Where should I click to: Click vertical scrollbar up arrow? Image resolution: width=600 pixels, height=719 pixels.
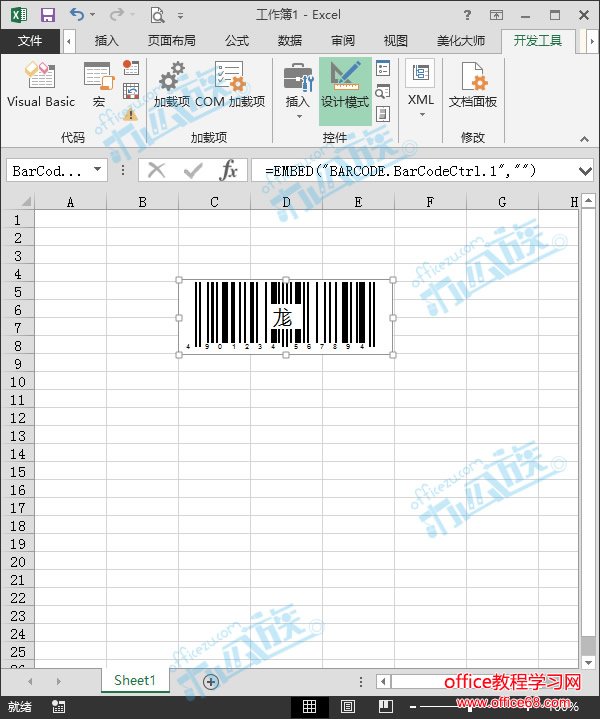[x=589, y=201]
